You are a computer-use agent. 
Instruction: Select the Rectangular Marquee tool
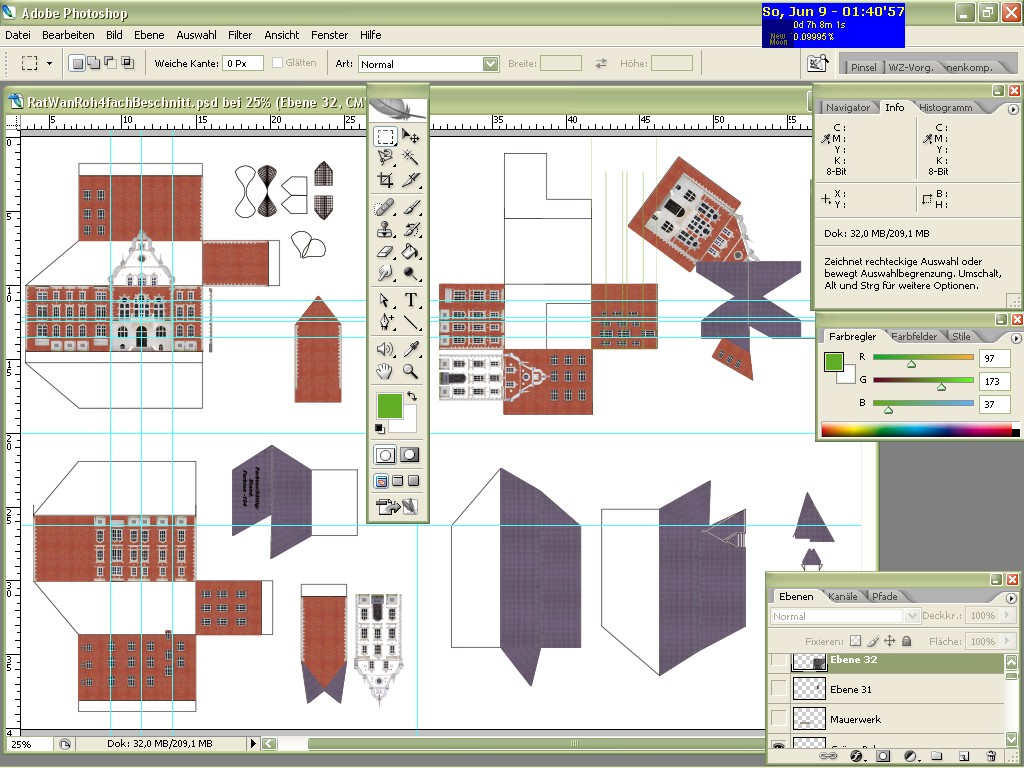click(x=385, y=136)
